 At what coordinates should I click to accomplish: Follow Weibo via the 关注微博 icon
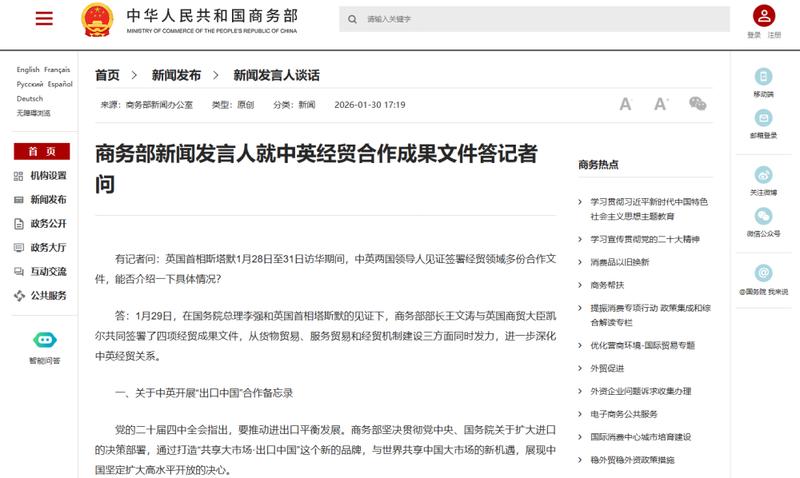point(763,175)
